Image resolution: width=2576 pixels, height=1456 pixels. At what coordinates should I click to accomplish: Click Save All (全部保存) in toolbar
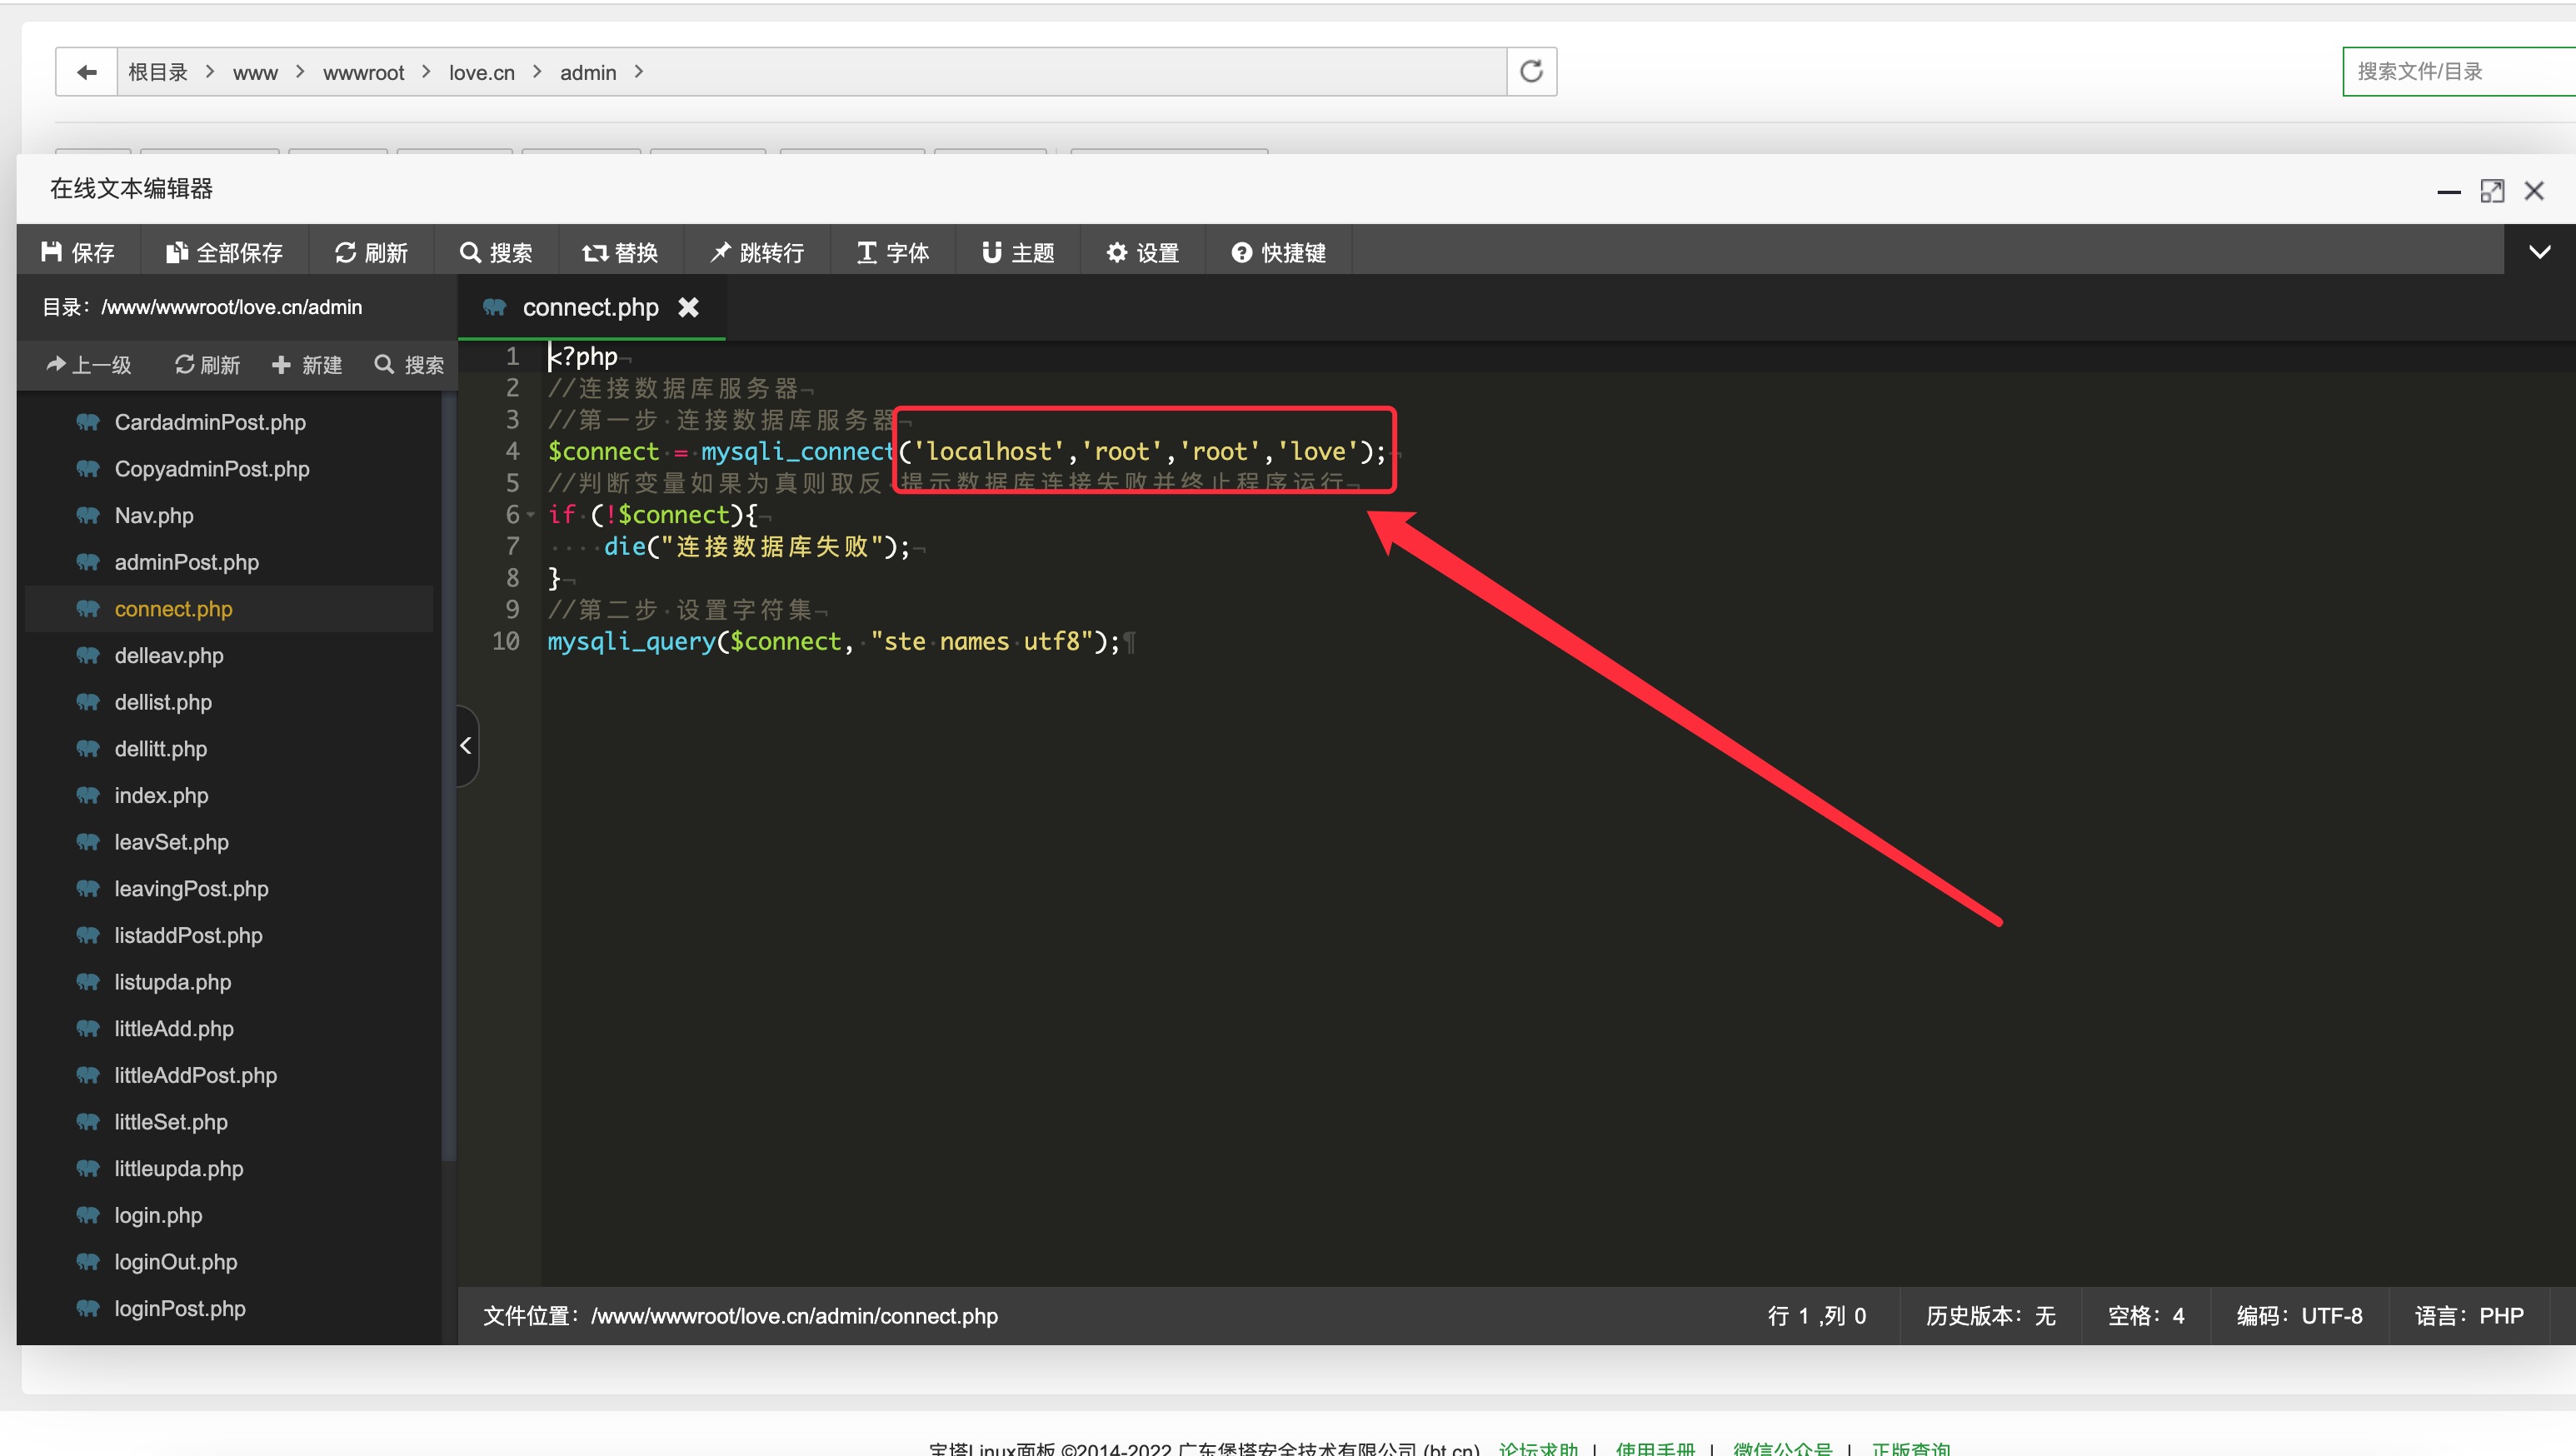[224, 252]
